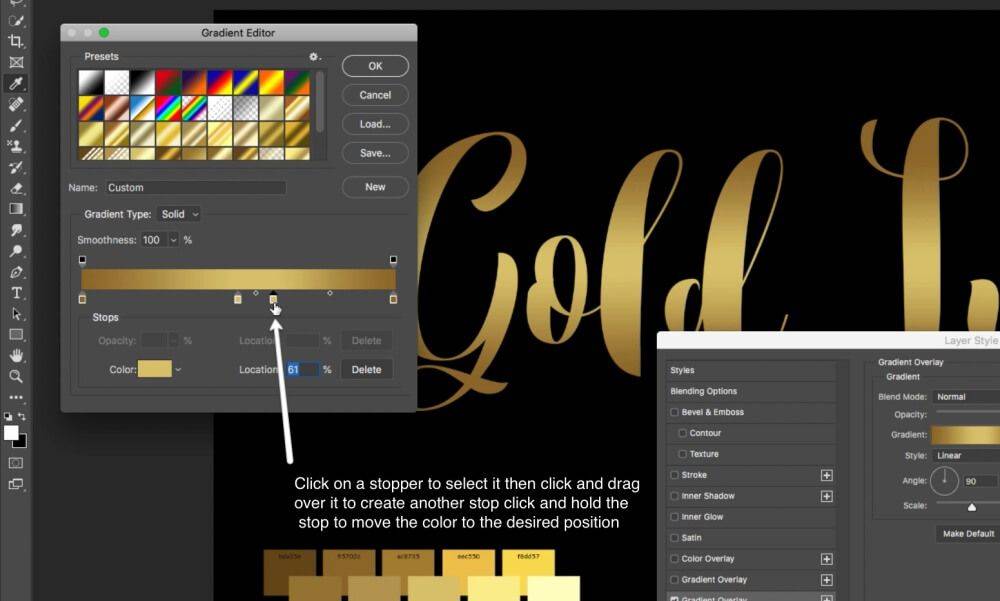Click the gradient Name field
The image size is (1000, 601).
tap(196, 188)
